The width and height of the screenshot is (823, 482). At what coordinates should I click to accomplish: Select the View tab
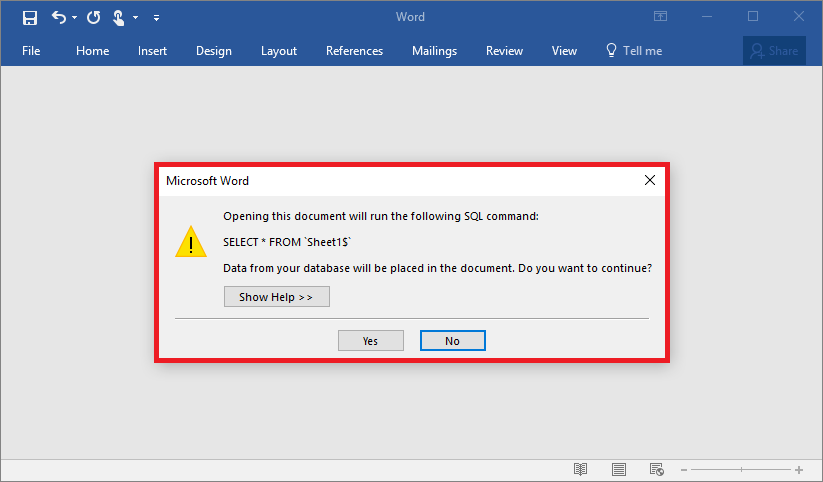tap(564, 51)
